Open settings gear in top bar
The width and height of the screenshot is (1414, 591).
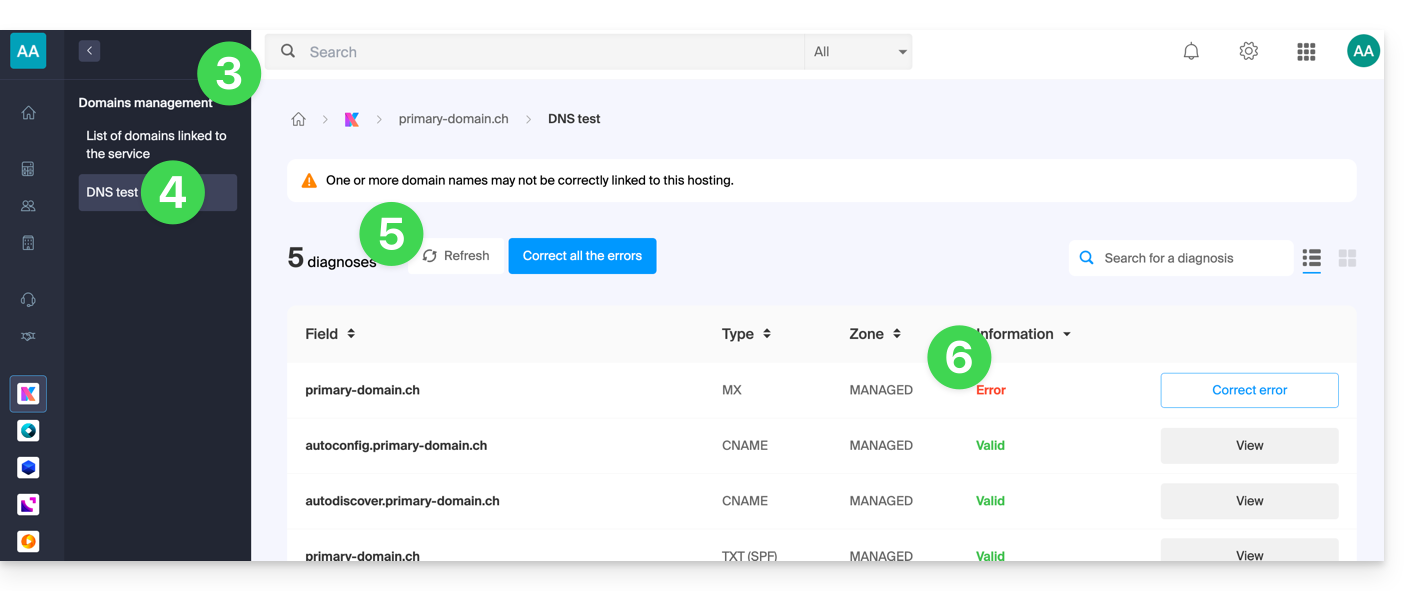(1248, 51)
